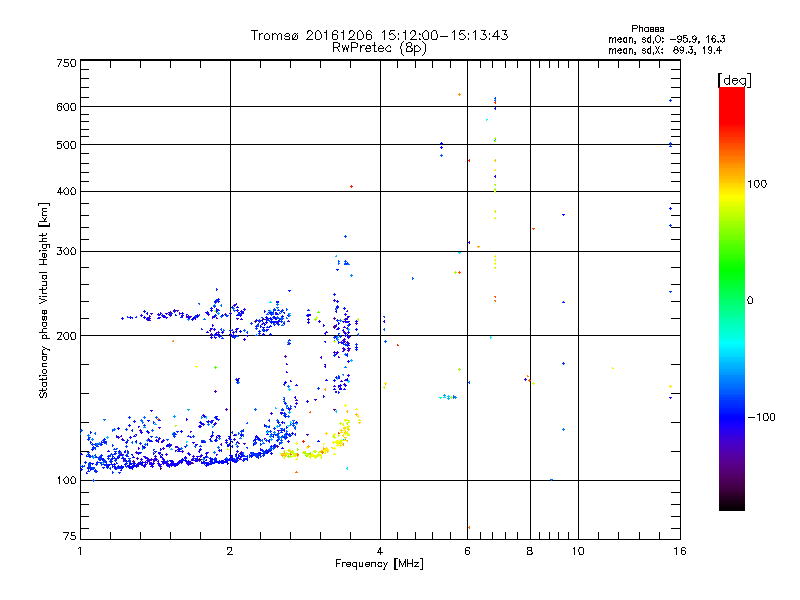800x600 pixels.
Task: Click the [deg] colorbar unit label
Action: coord(735,79)
